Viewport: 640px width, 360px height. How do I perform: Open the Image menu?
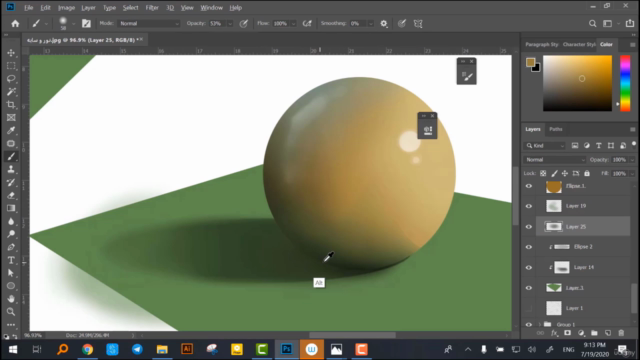click(x=66, y=8)
